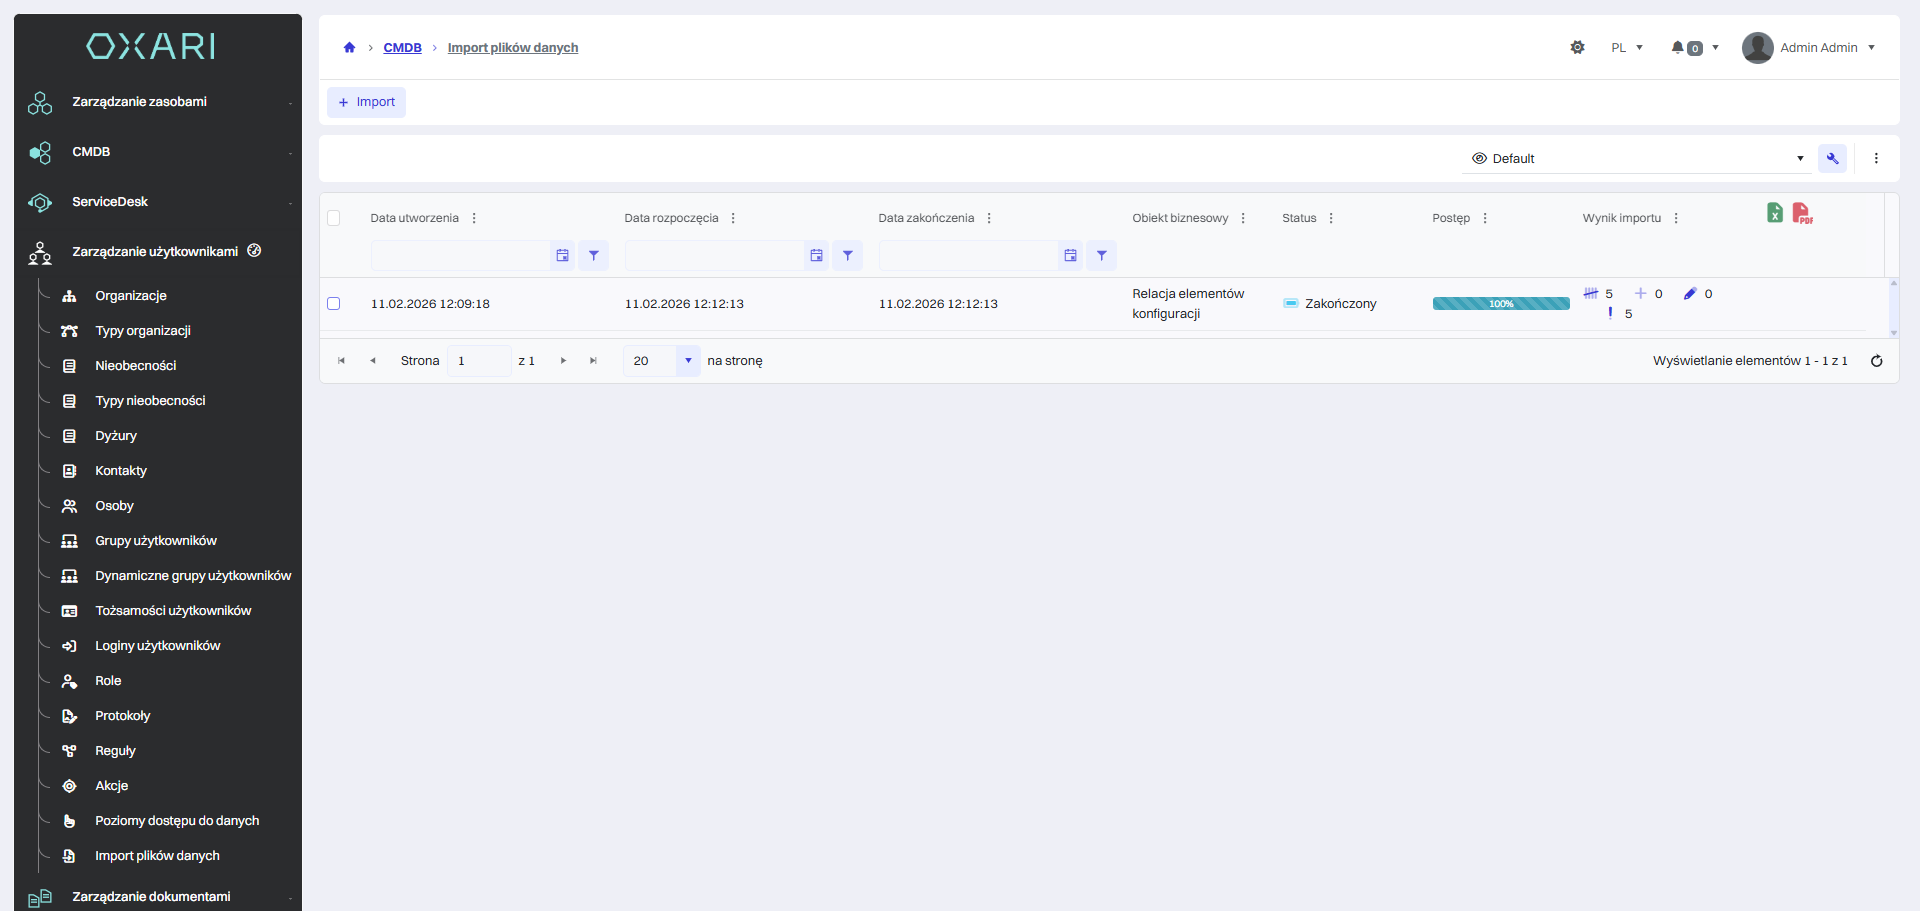This screenshot has width=1920, height=911.
Task: Export table to Excel file
Action: pyautogui.click(x=1774, y=213)
